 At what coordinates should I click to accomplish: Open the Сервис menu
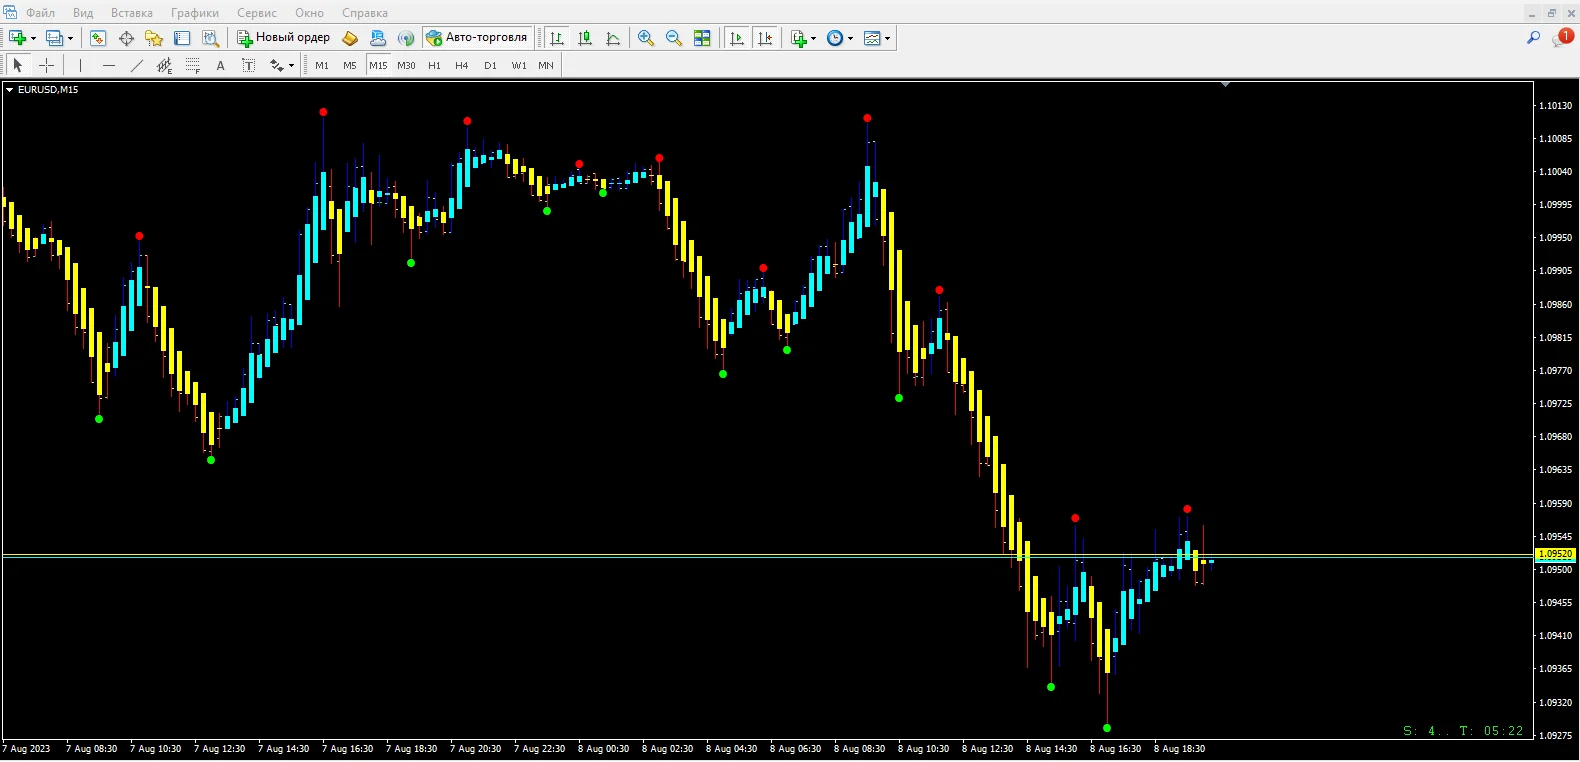(x=257, y=13)
